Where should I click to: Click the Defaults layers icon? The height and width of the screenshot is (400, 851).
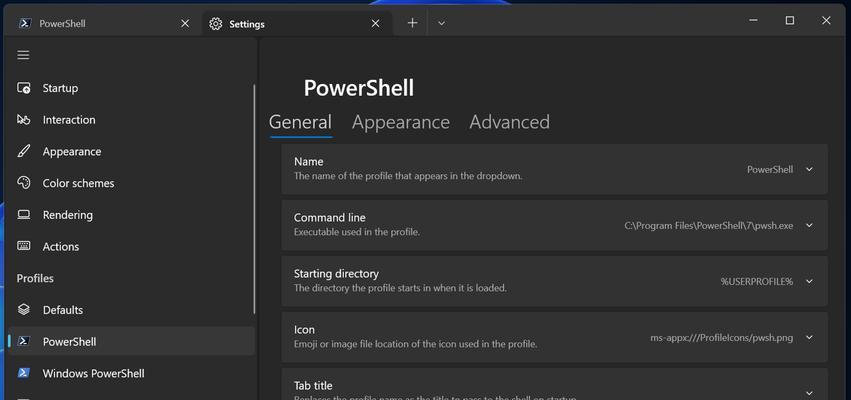coord(23,310)
